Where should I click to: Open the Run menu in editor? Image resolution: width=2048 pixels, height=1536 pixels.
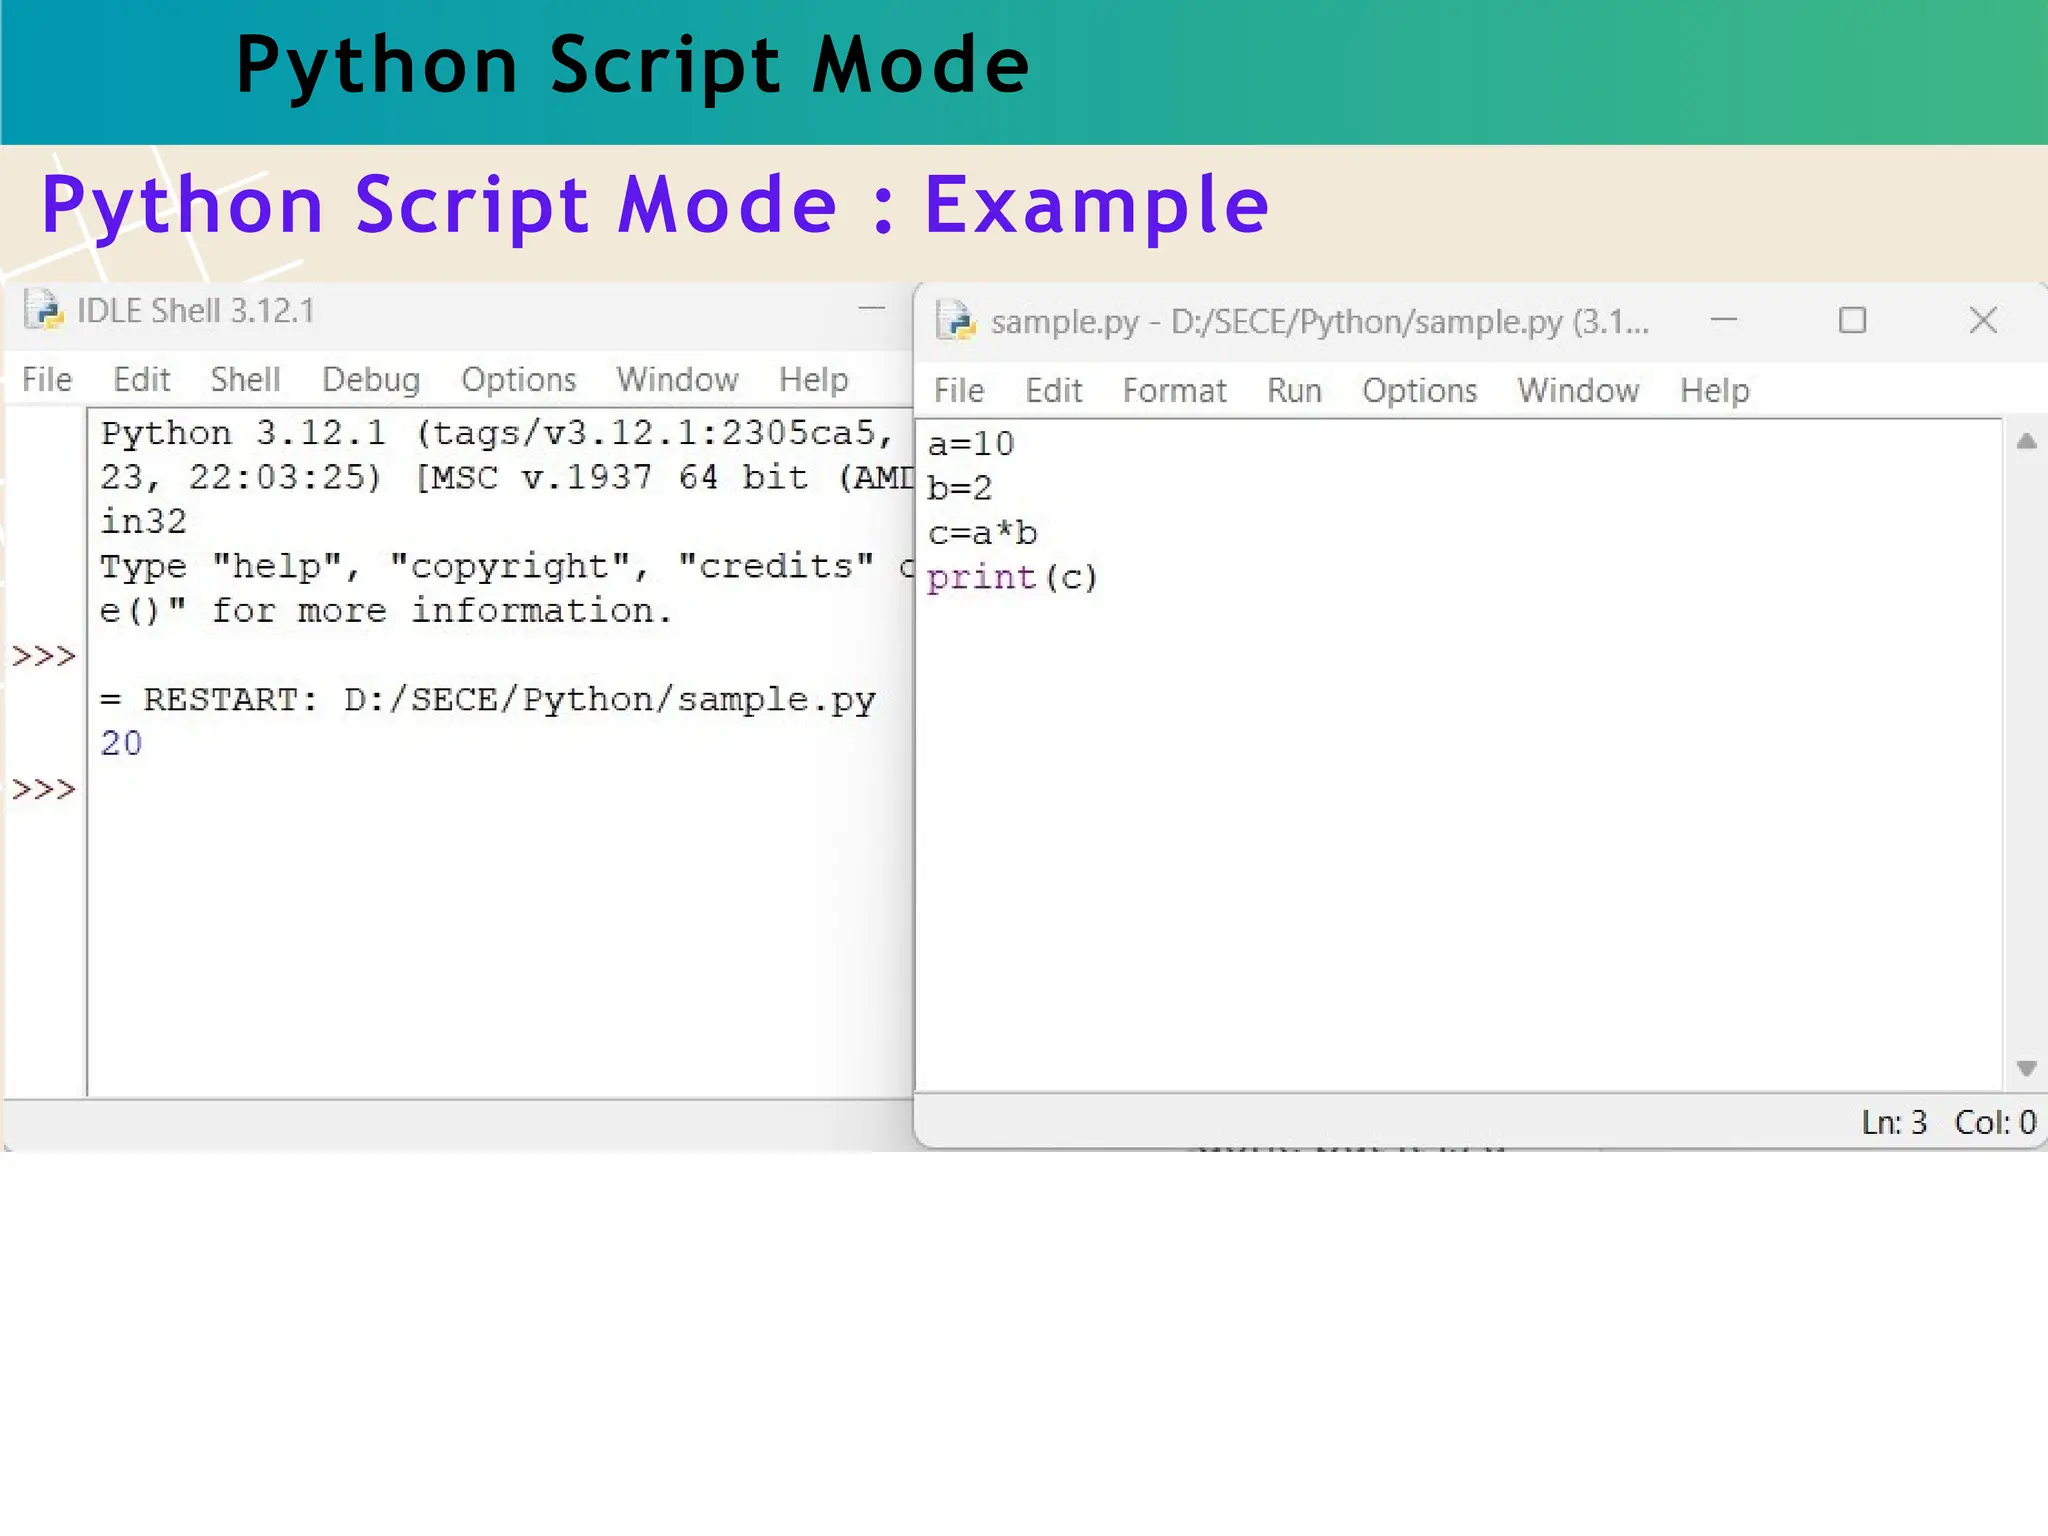pos(1294,390)
